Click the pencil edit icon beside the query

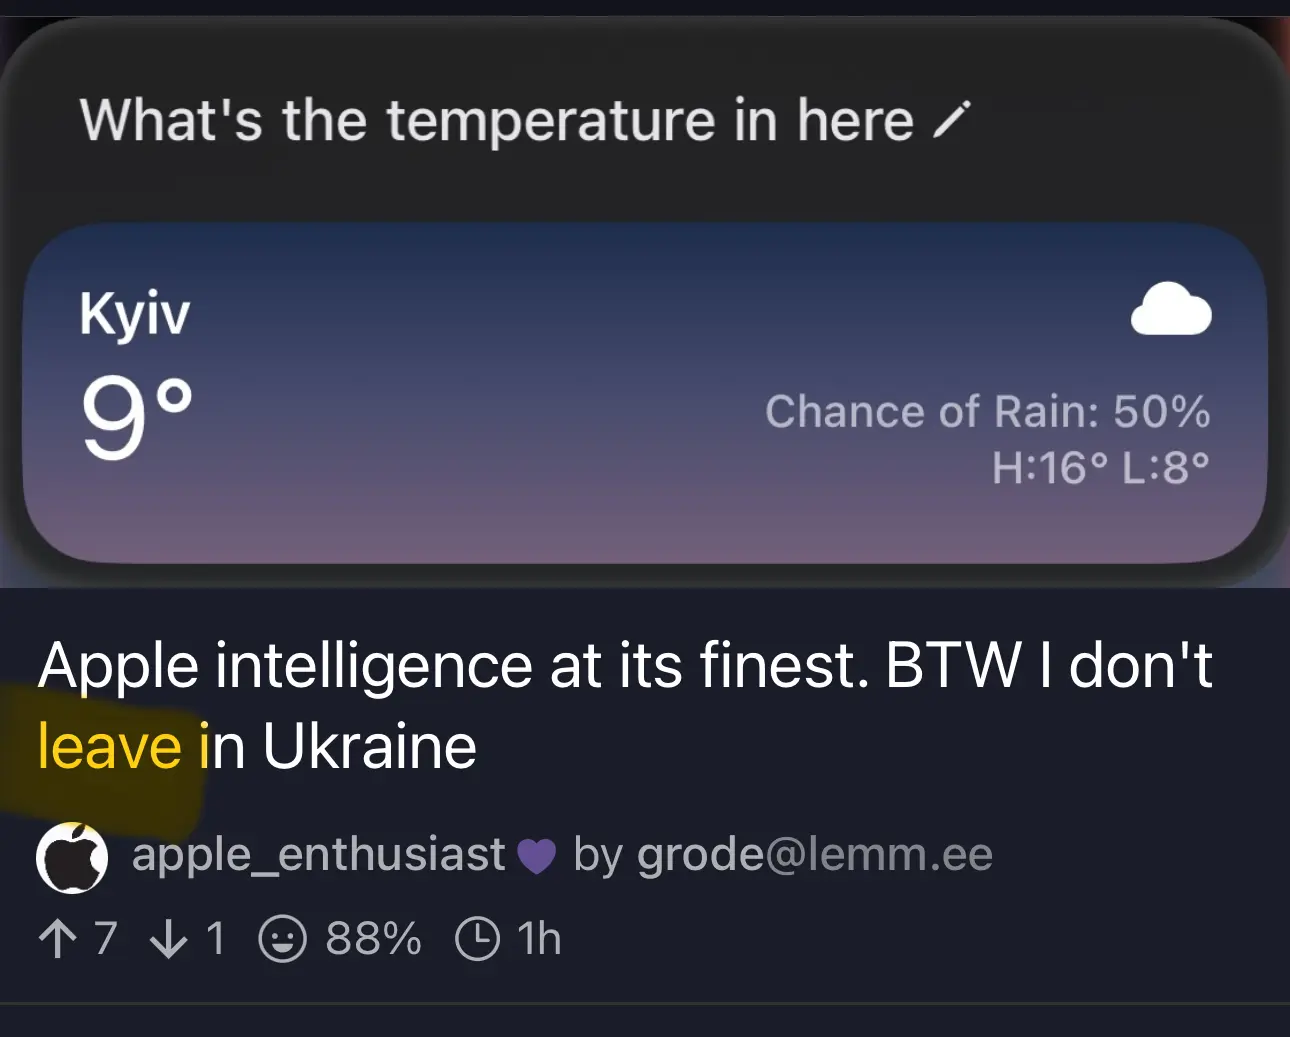click(x=950, y=121)
